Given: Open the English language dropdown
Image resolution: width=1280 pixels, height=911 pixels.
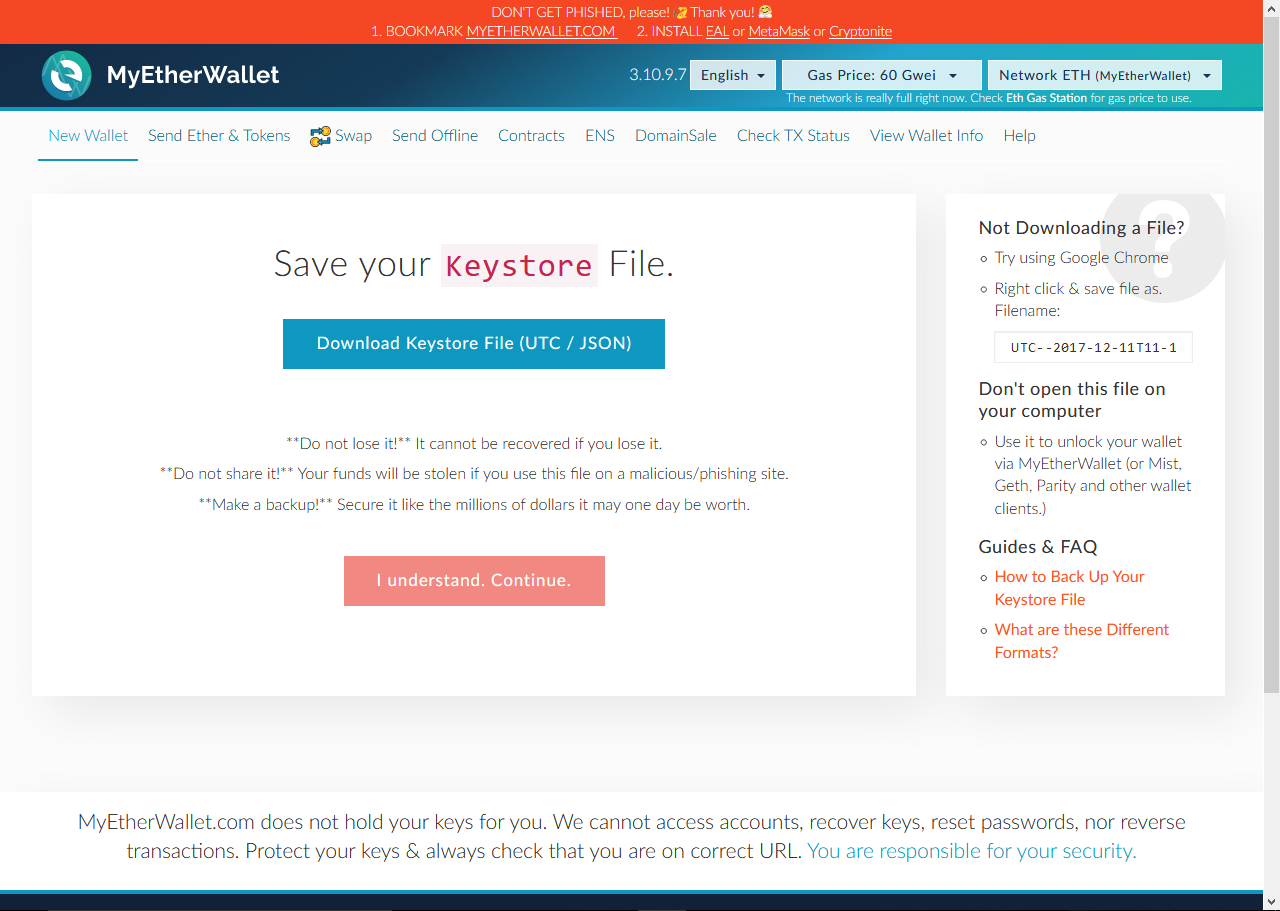Looking at the screenshot, I should [732, 75].
